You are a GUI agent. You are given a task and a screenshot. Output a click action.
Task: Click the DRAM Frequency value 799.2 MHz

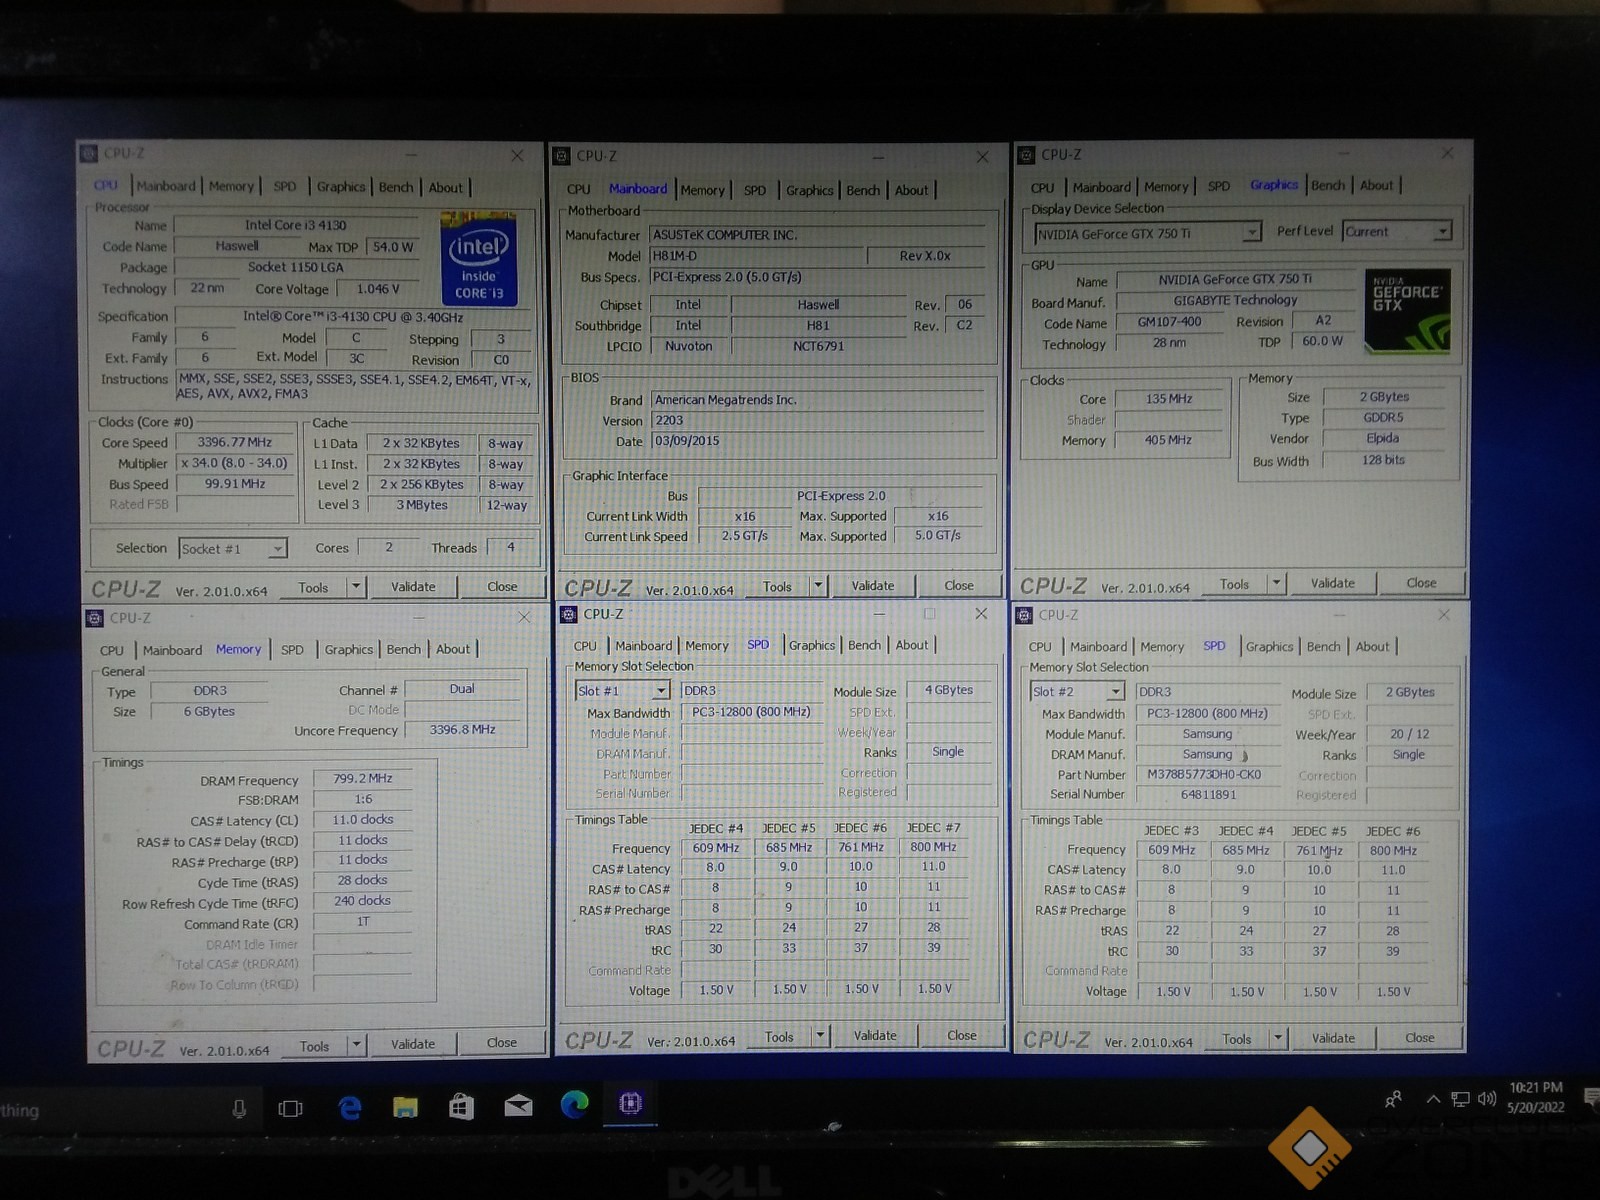tap(362, 779)
